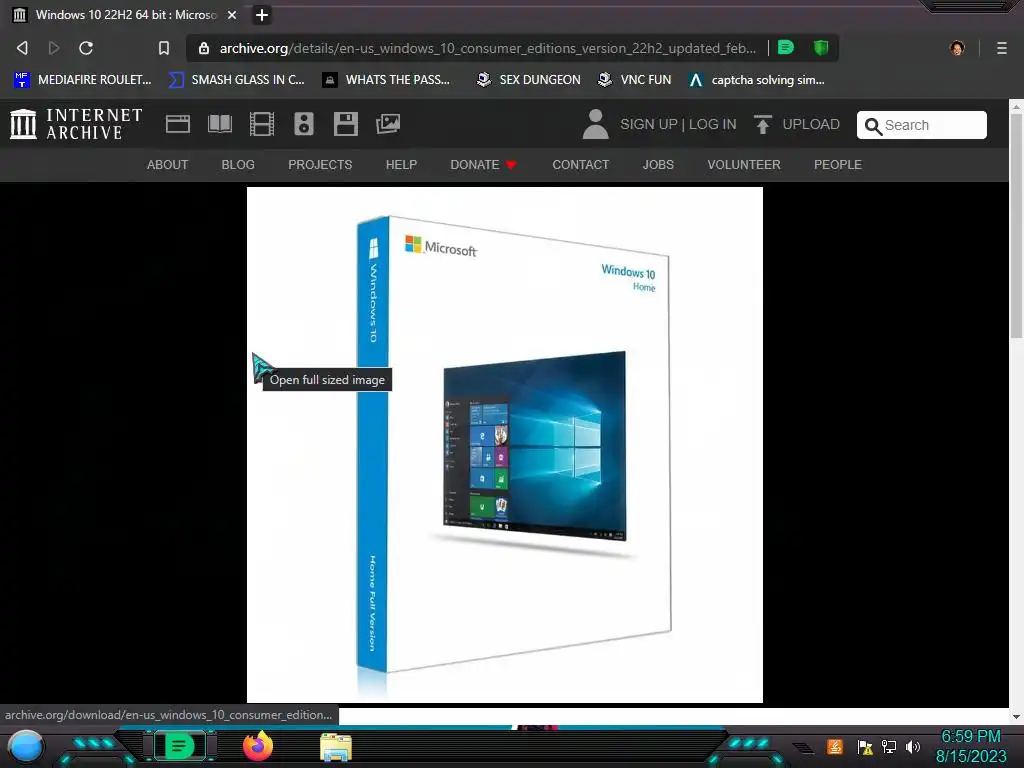Screen dimensions: 1024x768
Task: Open the browser profile avatar
Action: pyautogui.click(x=957, y=48)
